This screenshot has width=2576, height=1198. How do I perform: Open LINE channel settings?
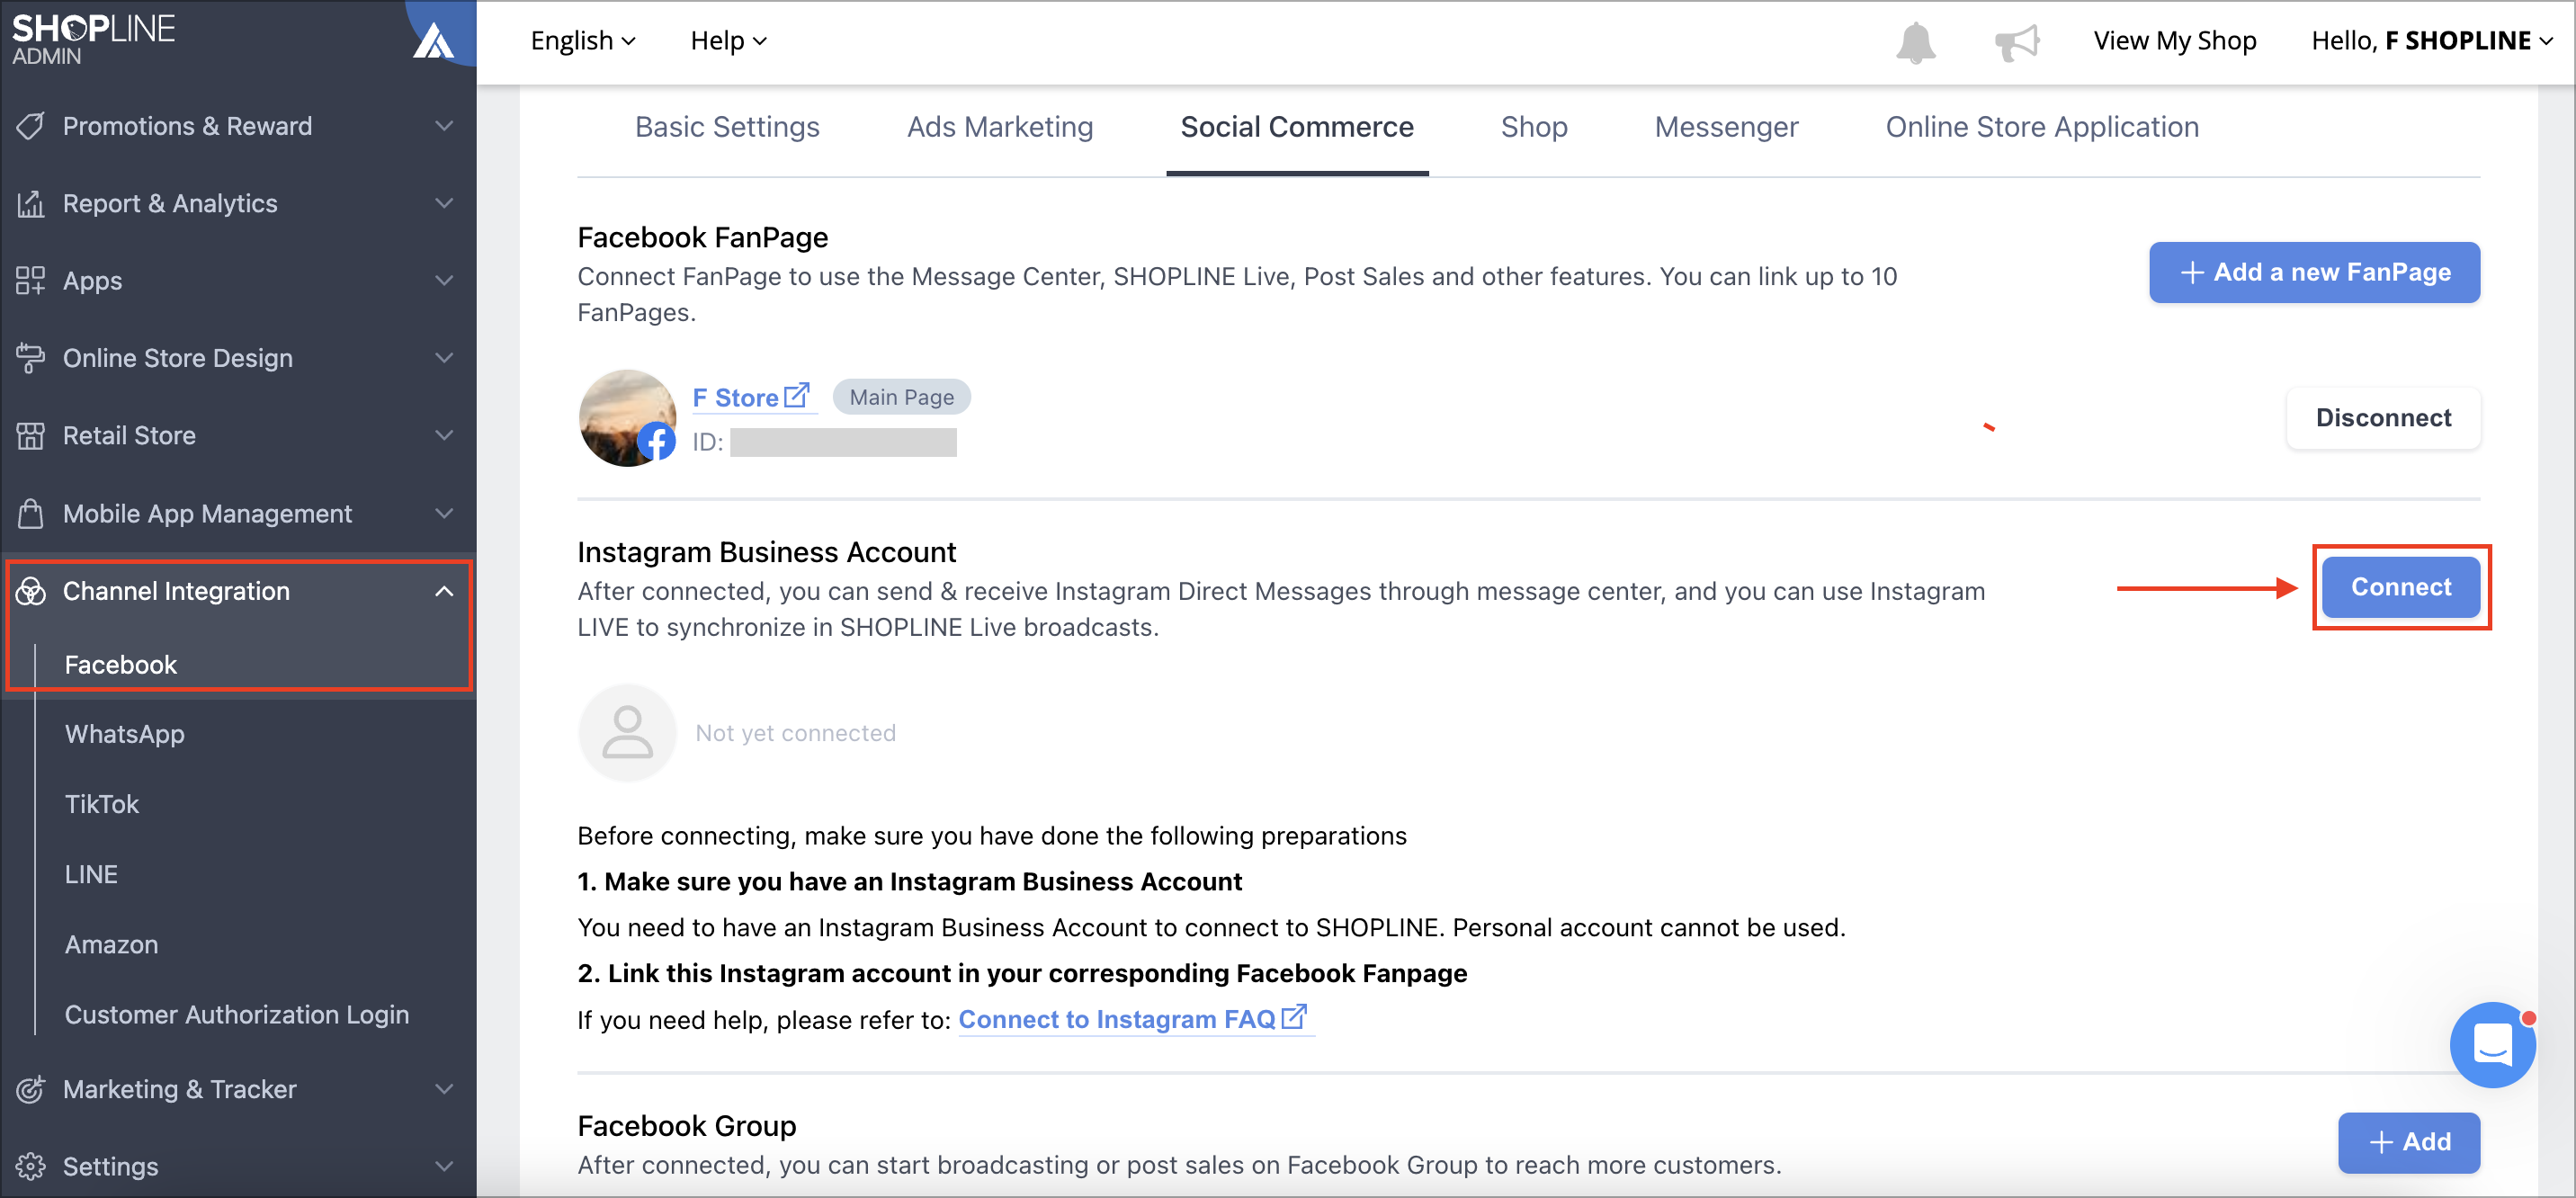point(91,874)
